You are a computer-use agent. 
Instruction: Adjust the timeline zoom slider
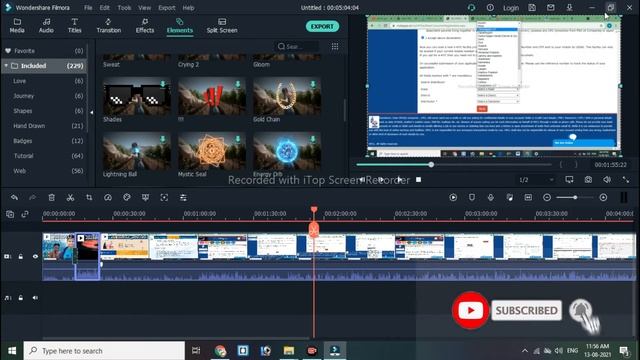pyautogui.click(x=575, y=198)
